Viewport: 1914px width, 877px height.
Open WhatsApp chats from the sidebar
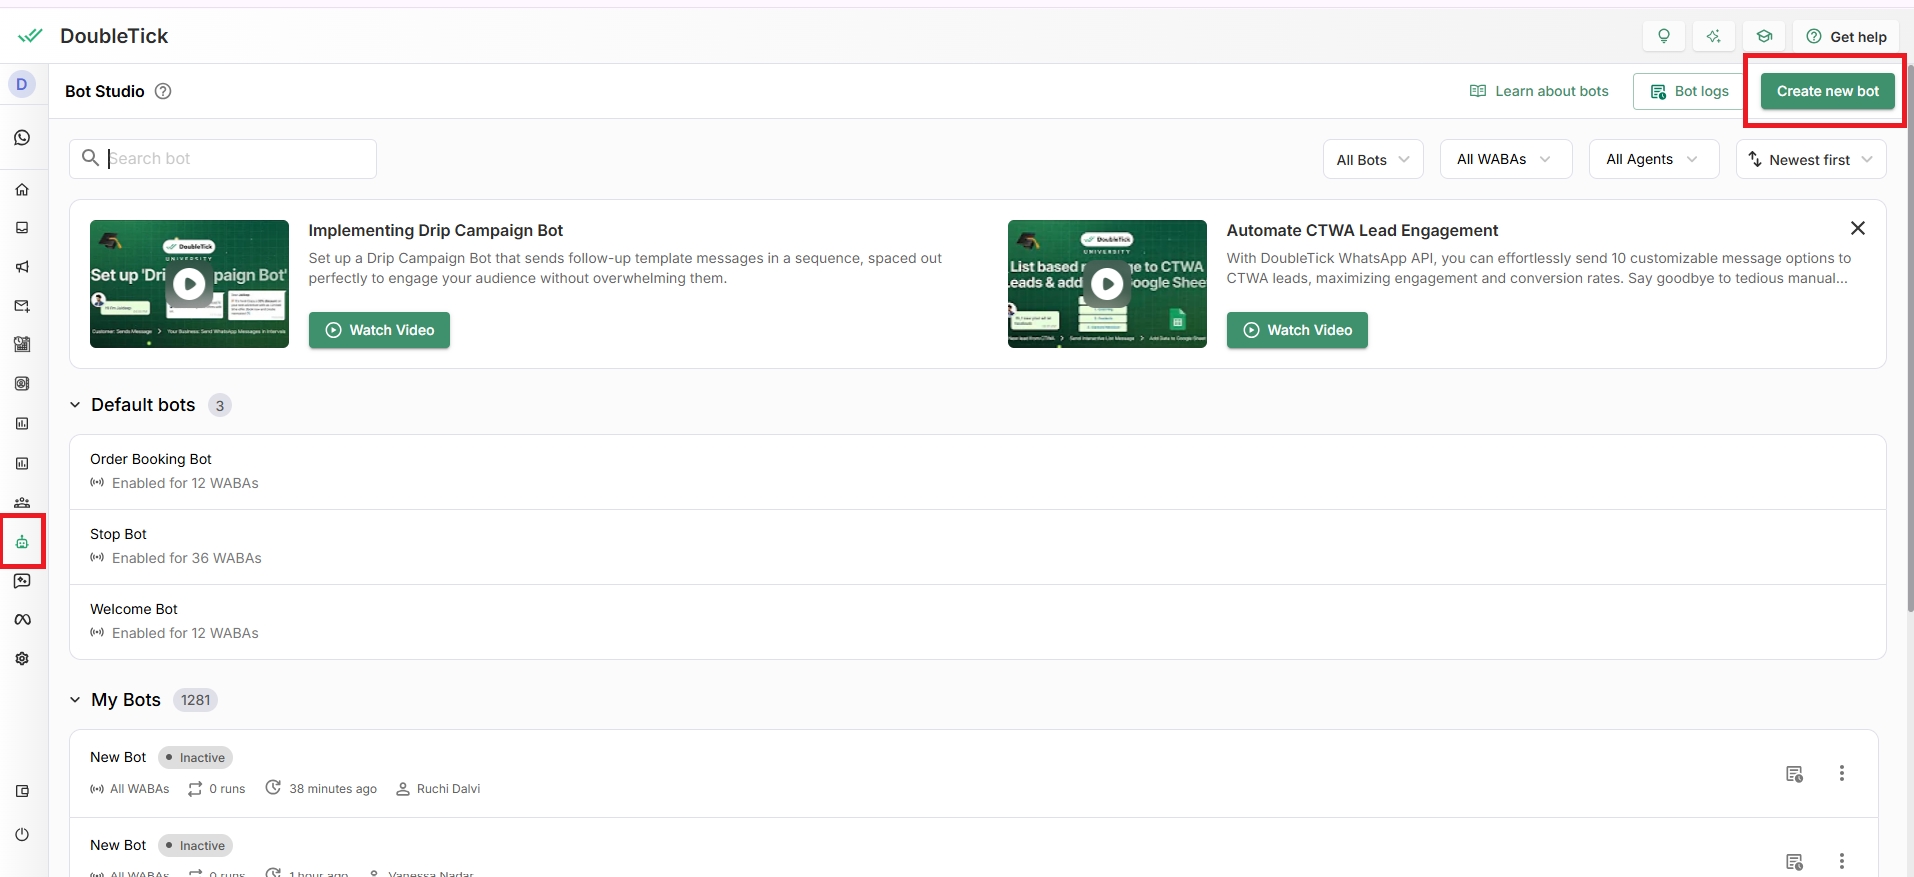tap(22, 138)
